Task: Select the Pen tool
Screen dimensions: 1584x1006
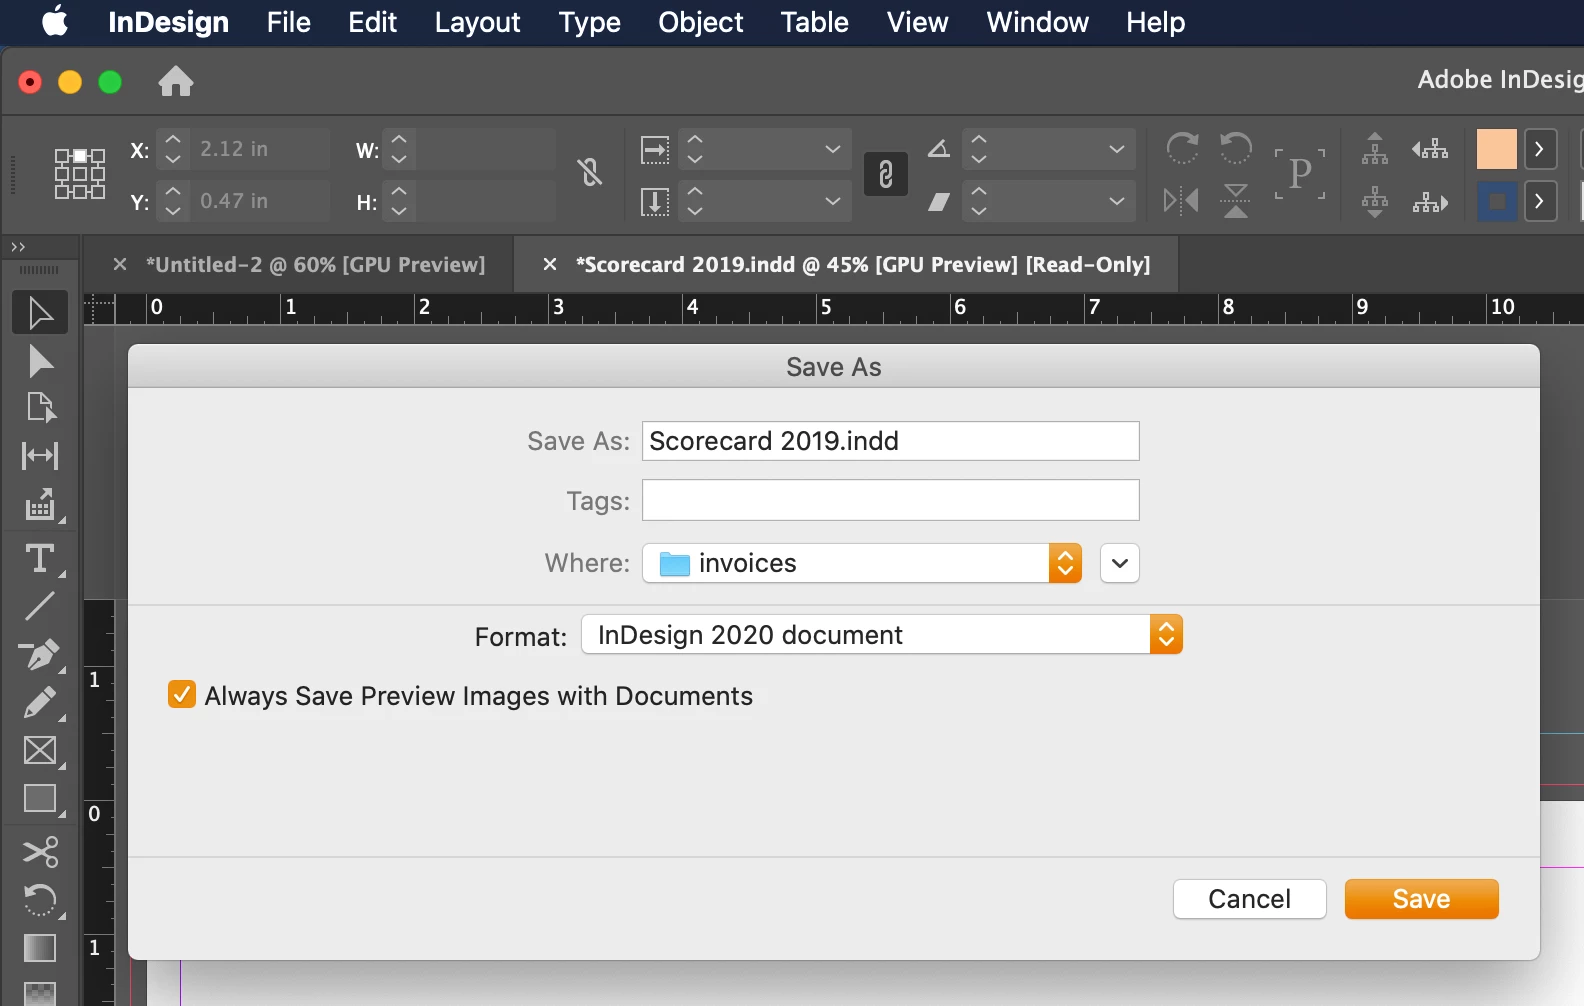Action: (x=40, y=655)
